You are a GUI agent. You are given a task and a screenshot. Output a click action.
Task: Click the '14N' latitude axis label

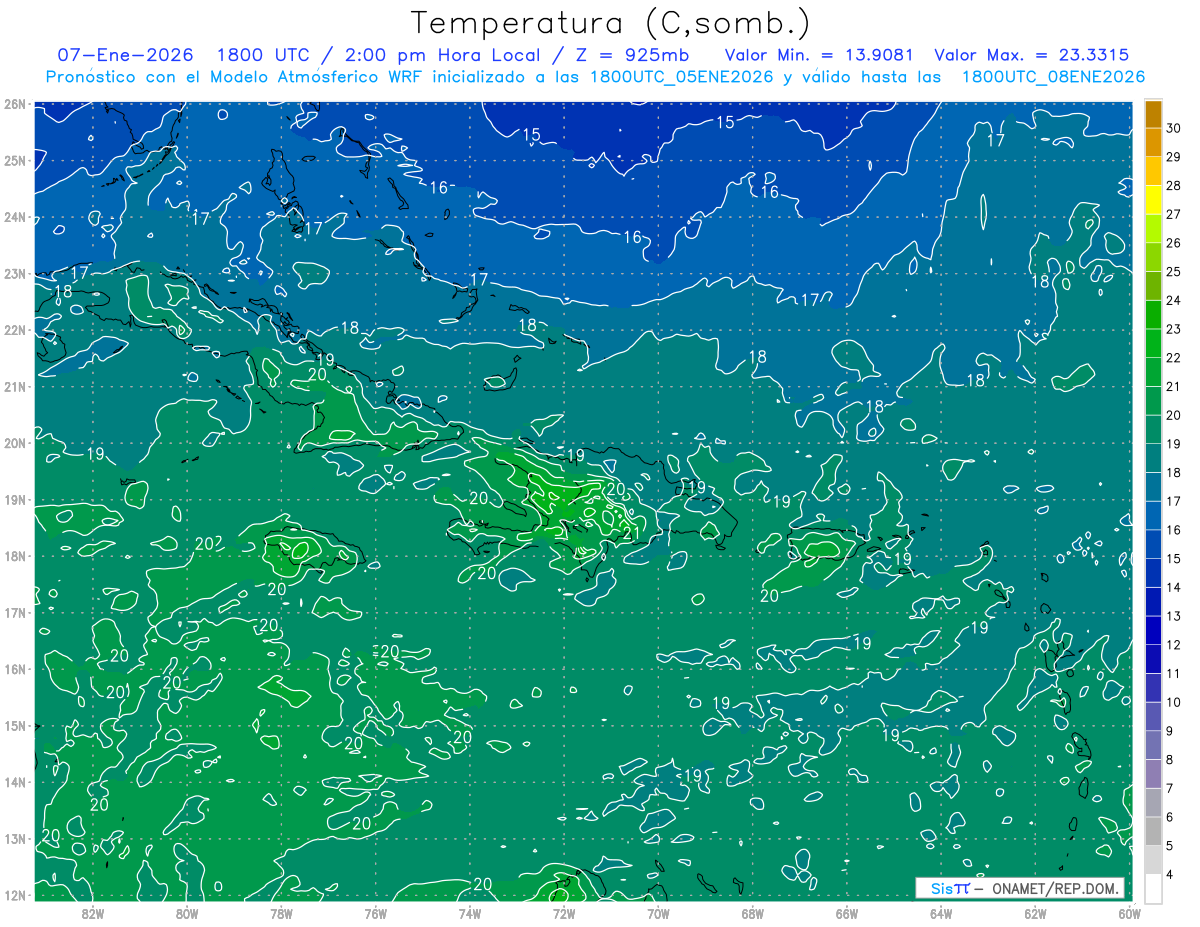tap(14, 782)
